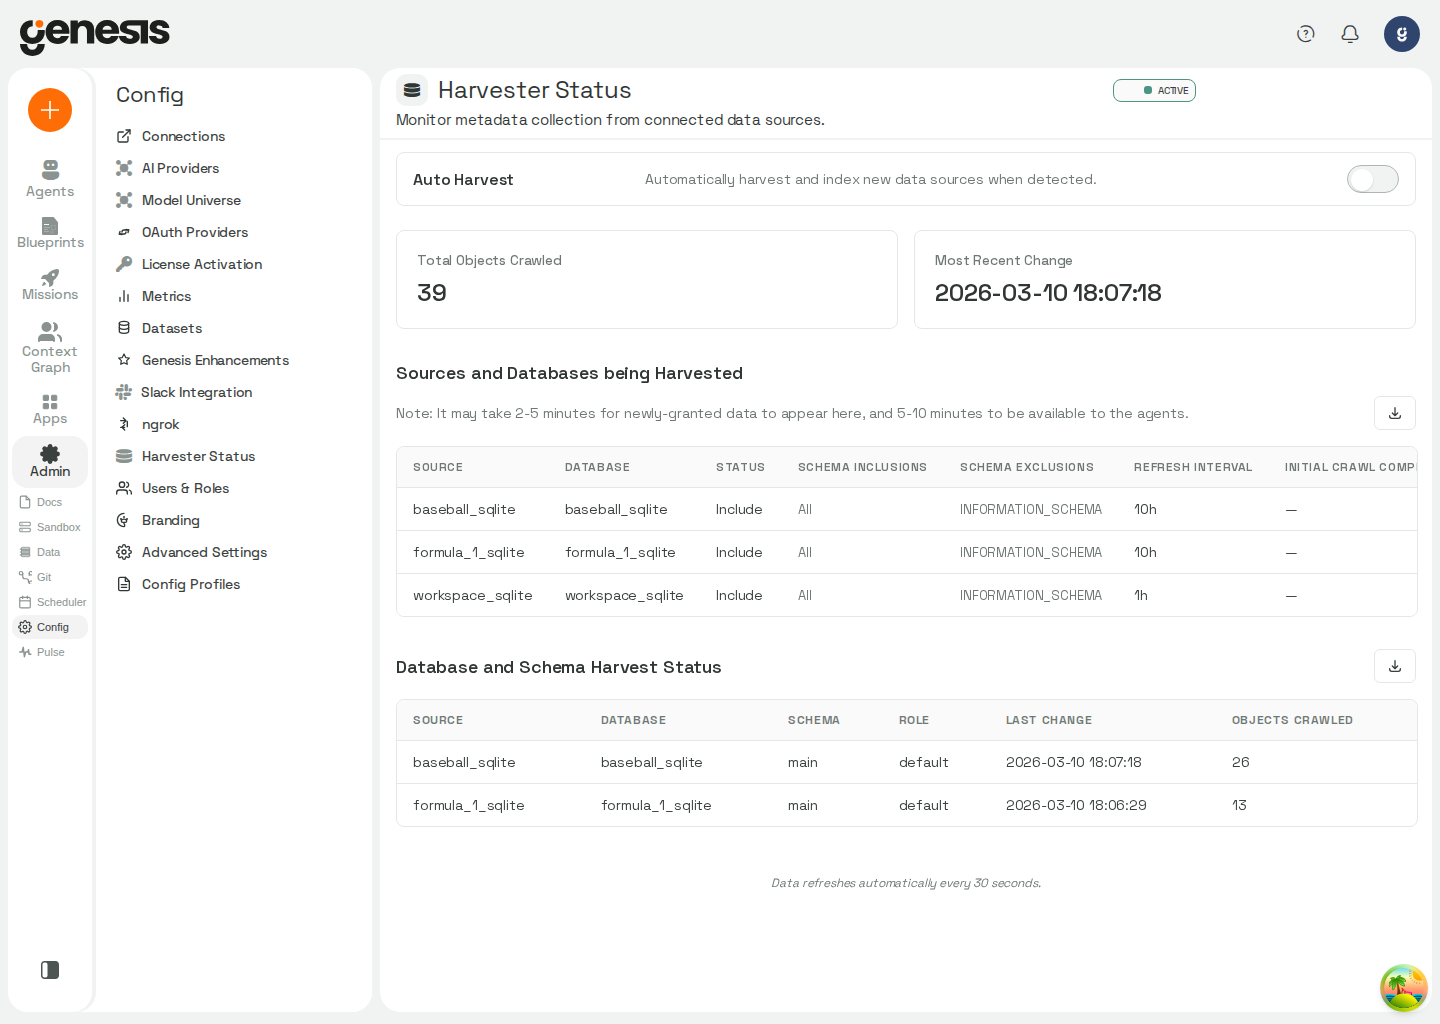Go to Agents in the sidebar
Screen dimensions: 1440x1024
tap(50, 179)
